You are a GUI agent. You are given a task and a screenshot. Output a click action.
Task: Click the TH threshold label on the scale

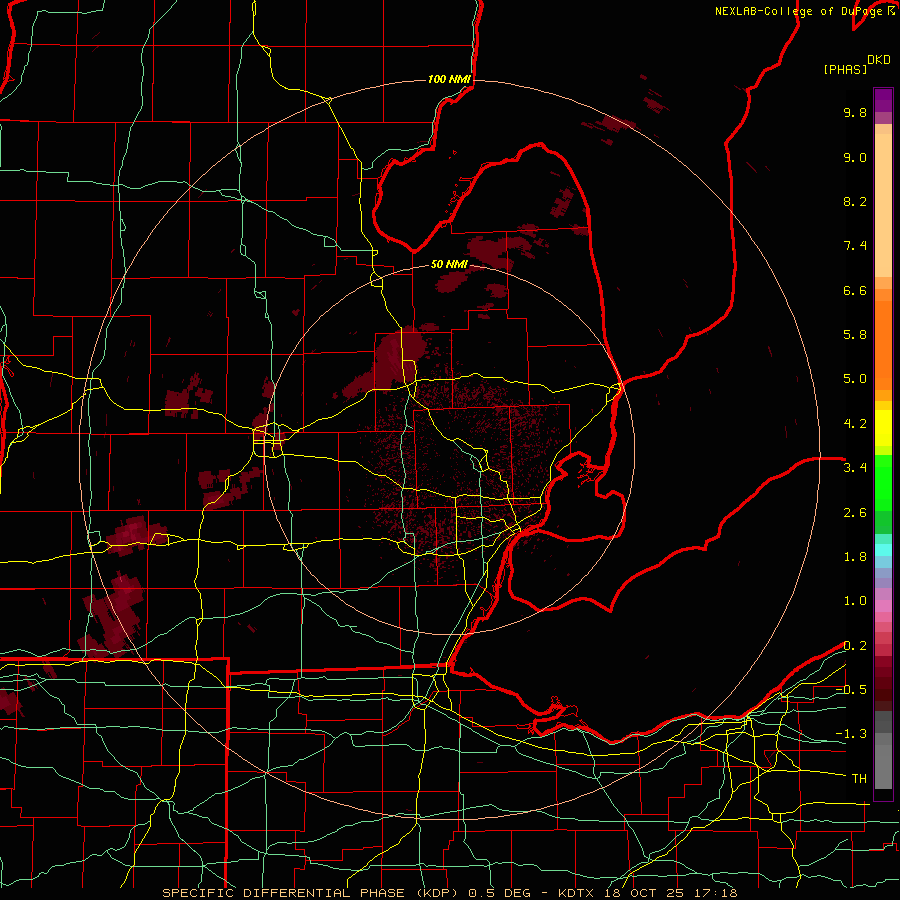click(x=859, y=779)
